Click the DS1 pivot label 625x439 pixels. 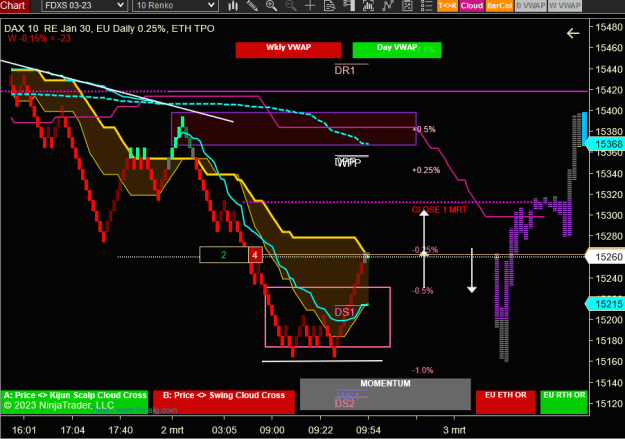tap(345, 312)
